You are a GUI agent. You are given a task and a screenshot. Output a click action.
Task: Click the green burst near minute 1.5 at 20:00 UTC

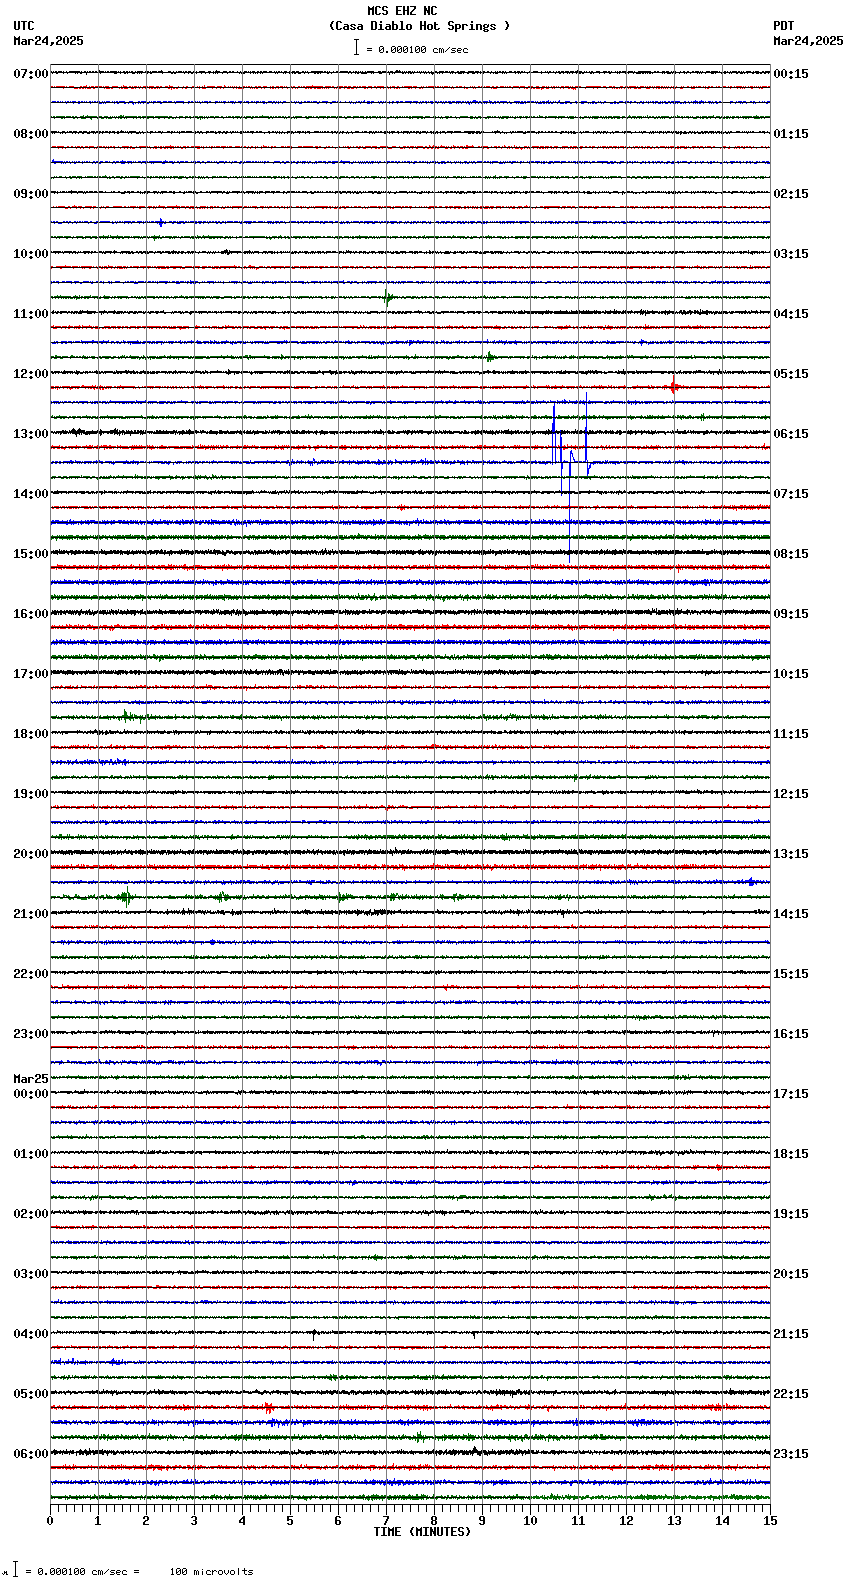point(126,897)
